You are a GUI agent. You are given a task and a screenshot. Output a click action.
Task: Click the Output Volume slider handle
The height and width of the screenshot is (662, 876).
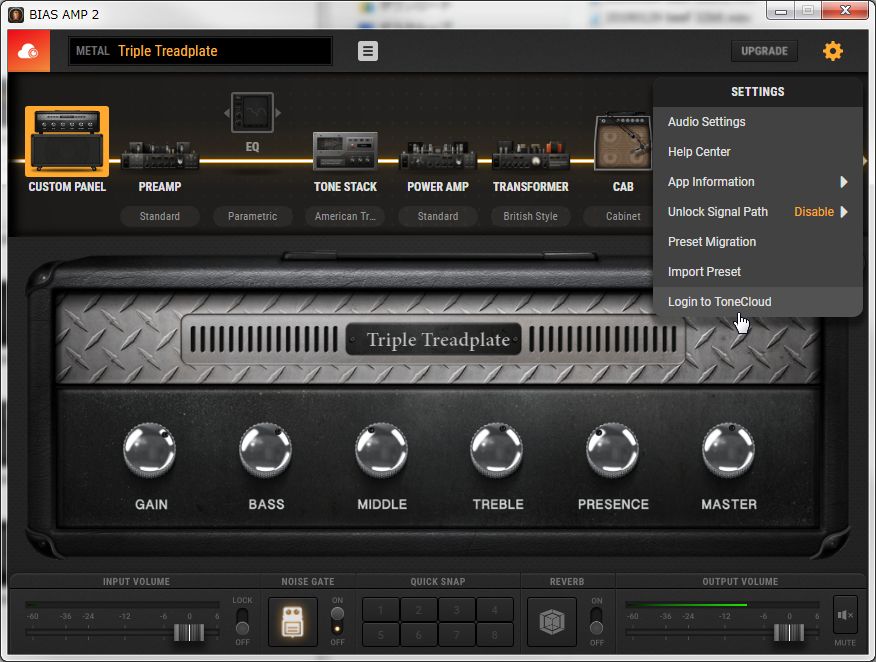pyautogui.click(x=789, y=632)
